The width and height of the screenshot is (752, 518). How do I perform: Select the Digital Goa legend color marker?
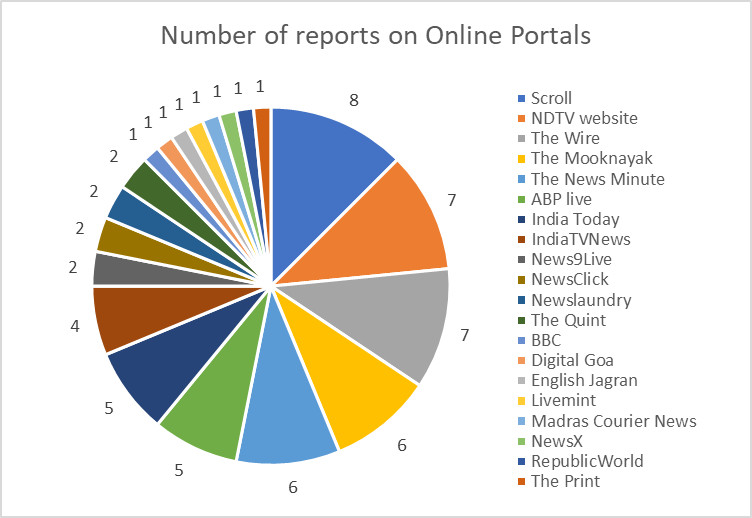click(x=521, y=360)
